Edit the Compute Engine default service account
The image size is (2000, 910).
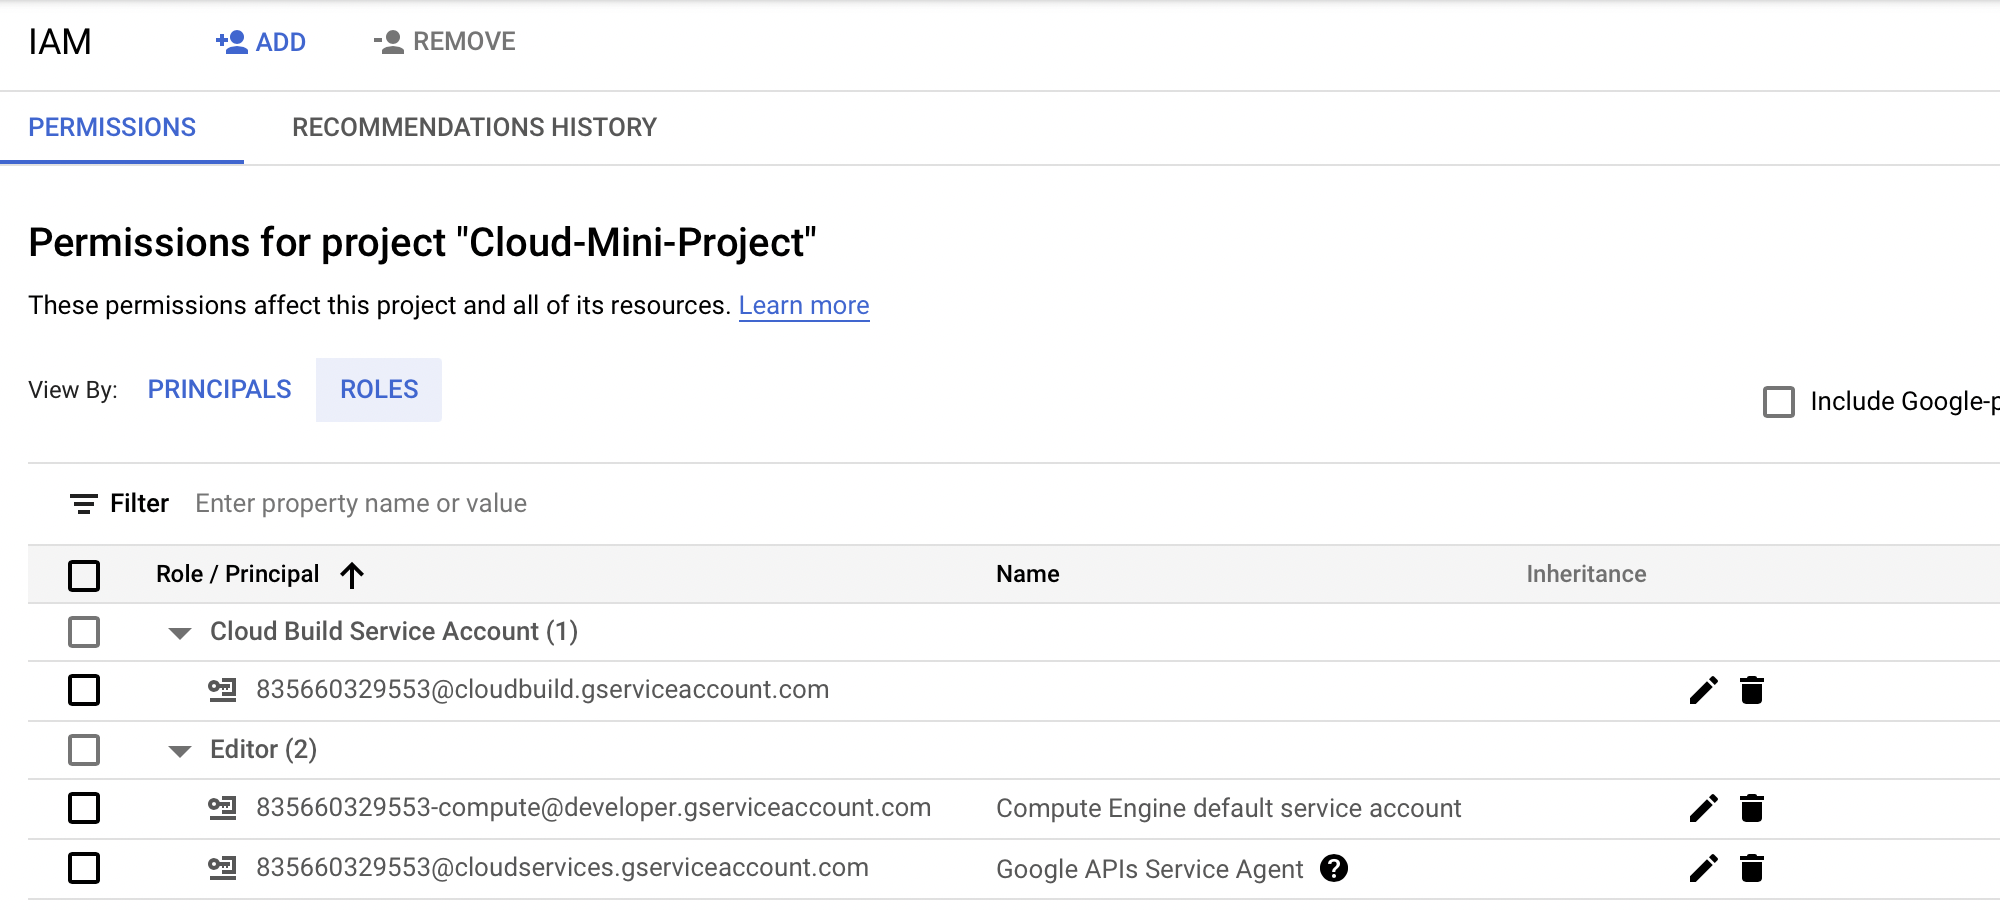point(1704,808)
